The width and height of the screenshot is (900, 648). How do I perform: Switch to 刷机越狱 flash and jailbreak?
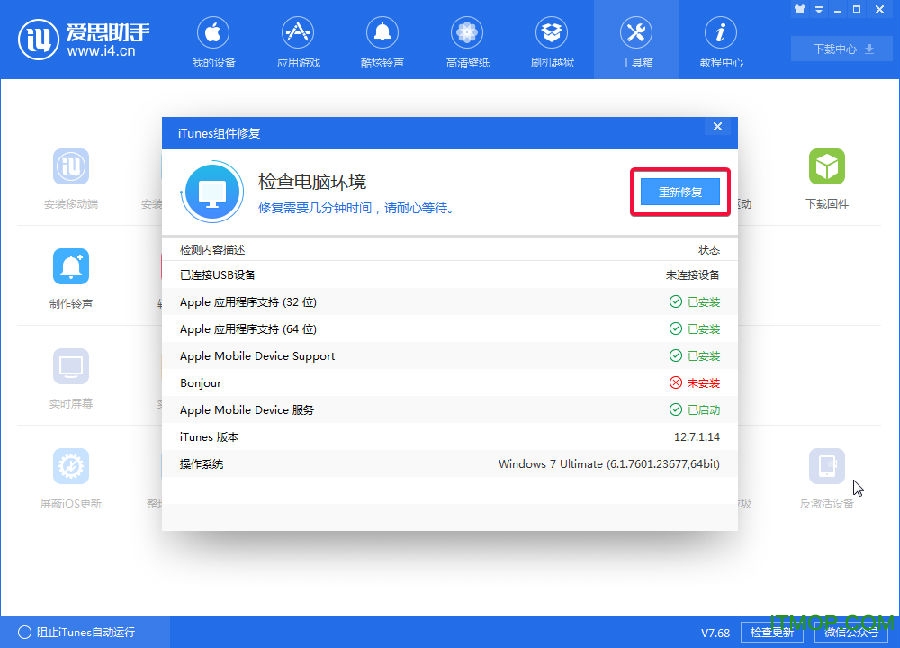coord(552,40)
